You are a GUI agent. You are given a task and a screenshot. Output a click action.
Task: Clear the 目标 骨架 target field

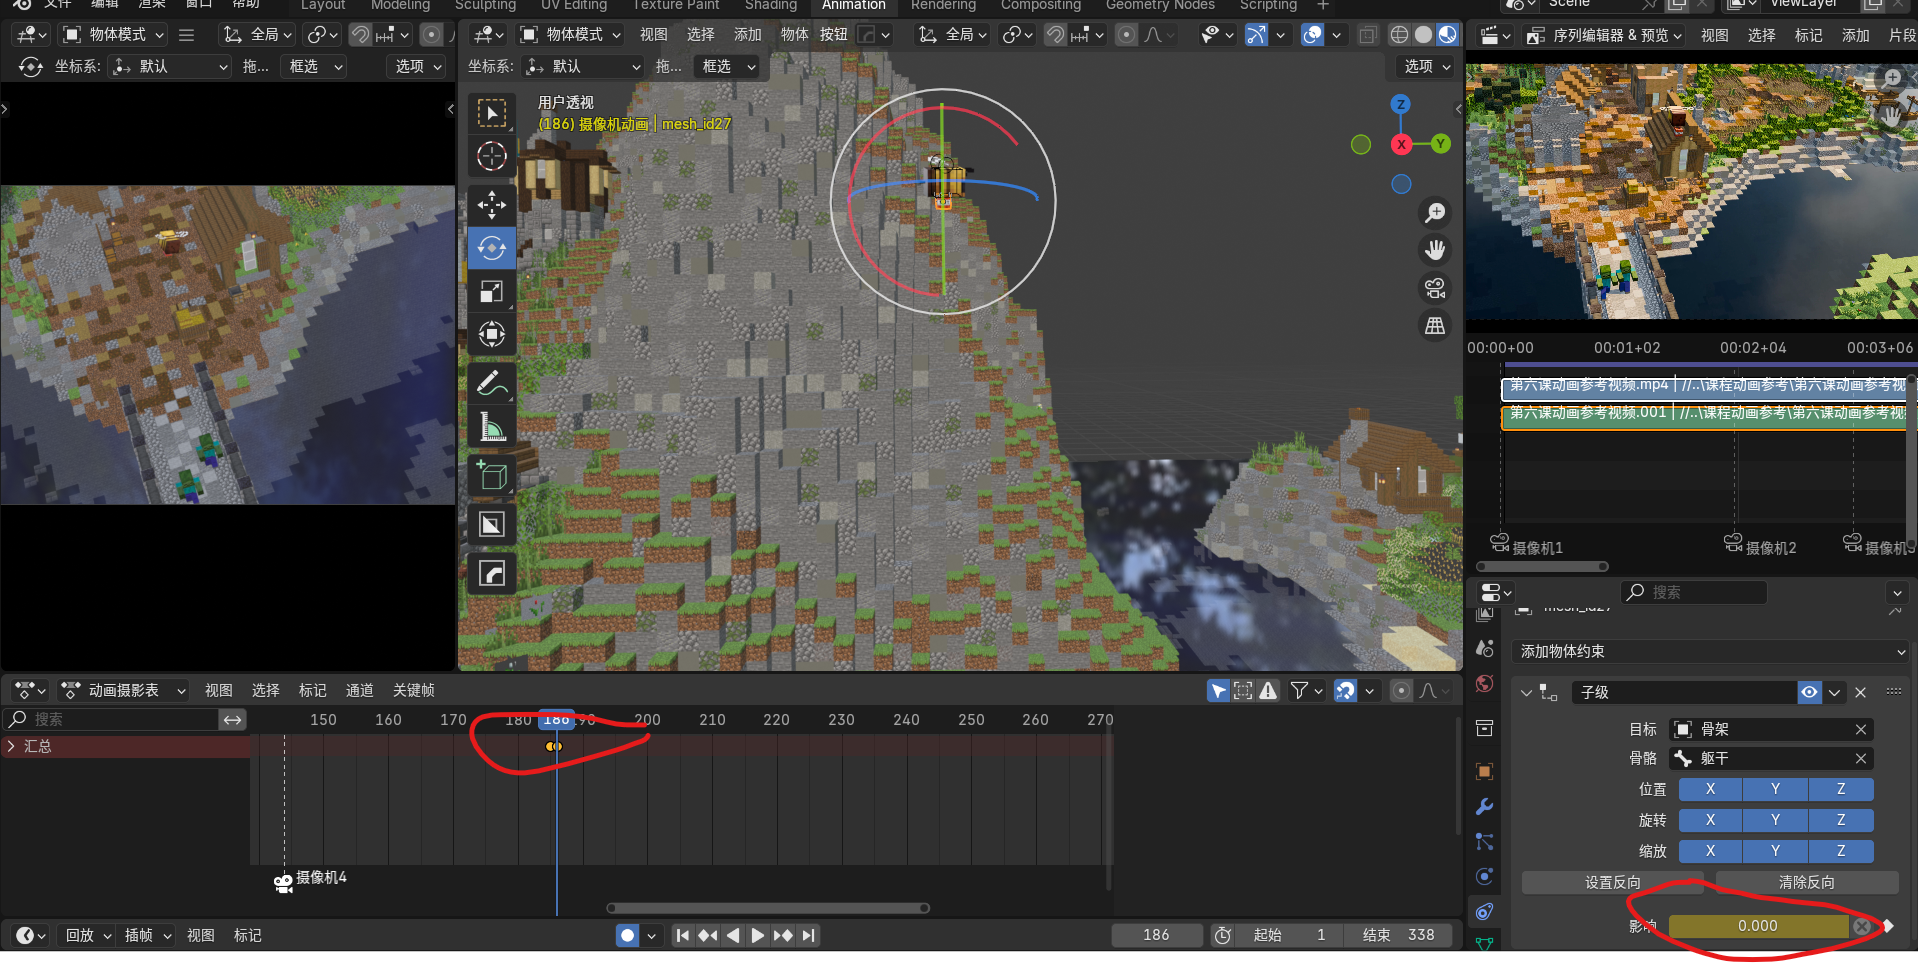tap(1860, 729)
